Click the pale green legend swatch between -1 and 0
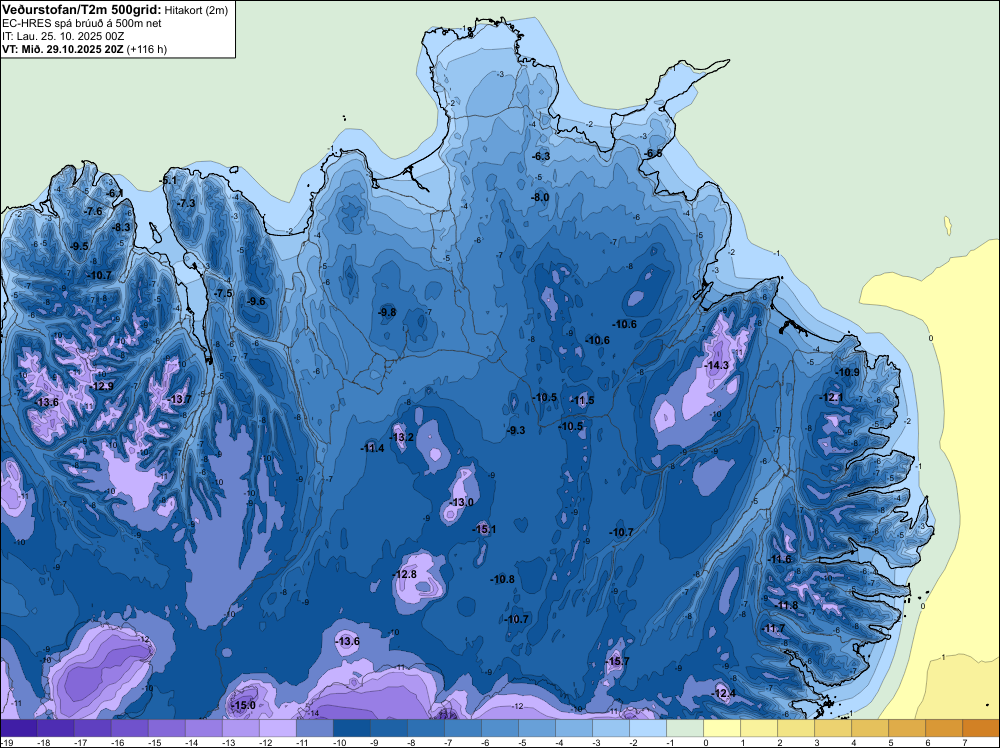The image size is (1000, 748). click(x=684, y=728)
